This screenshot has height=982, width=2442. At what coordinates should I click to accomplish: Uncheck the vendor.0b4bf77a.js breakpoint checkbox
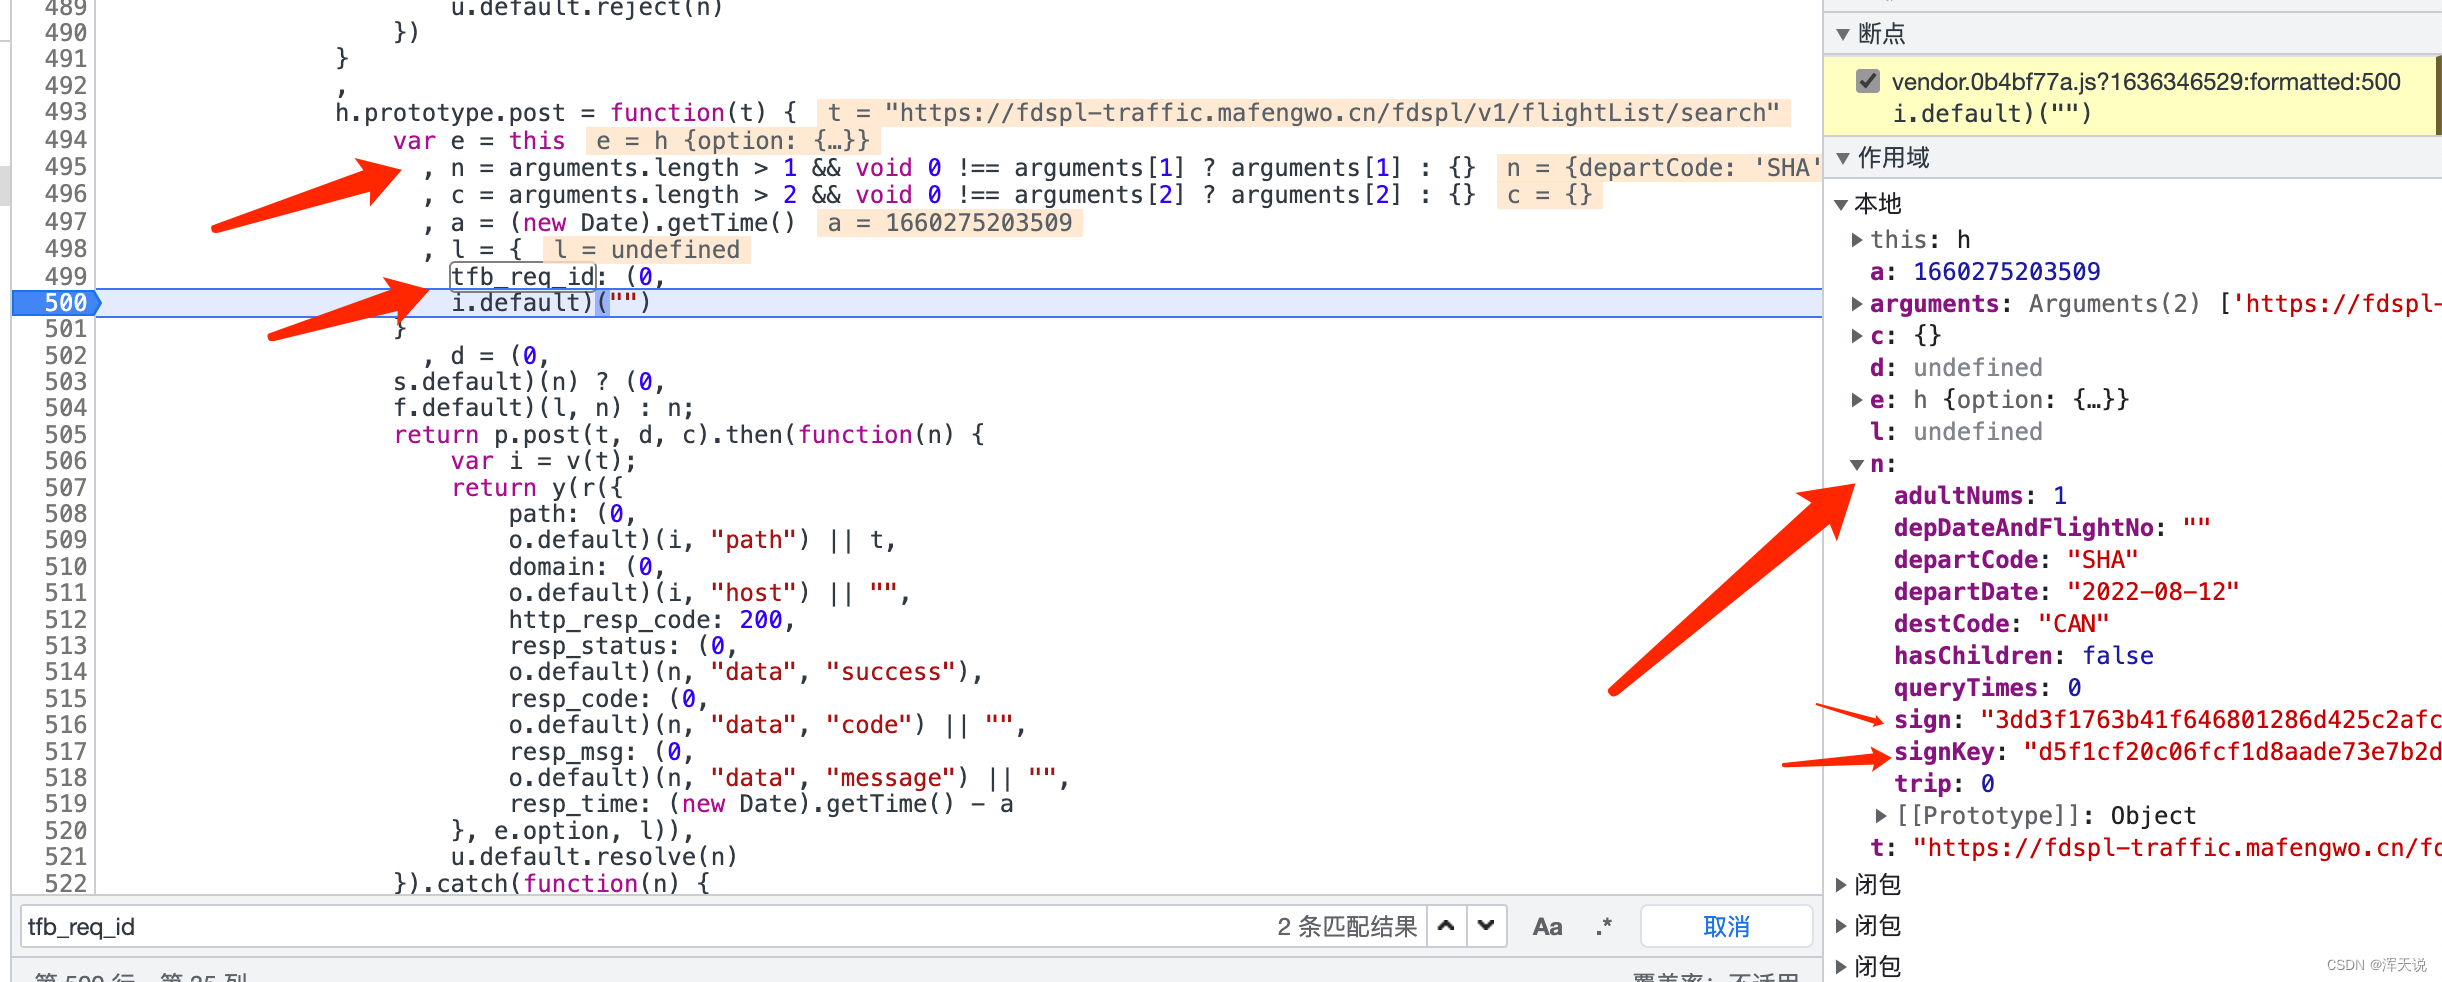click(1867, 81)
